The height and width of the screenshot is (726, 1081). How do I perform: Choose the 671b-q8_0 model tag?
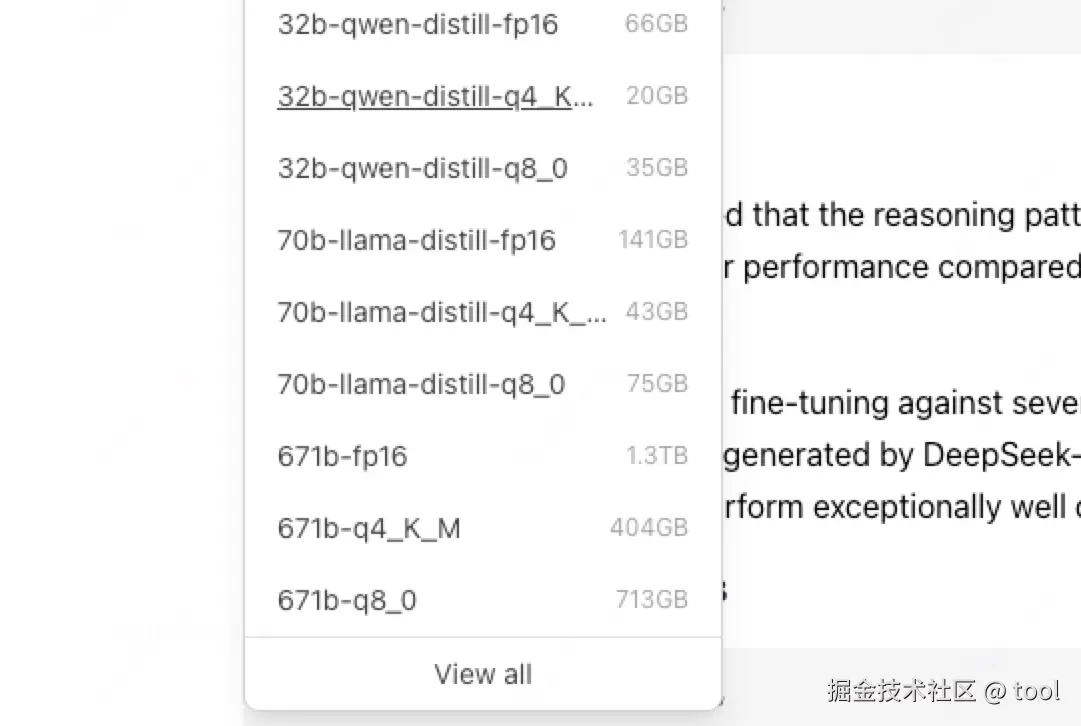click(x=347, y=600)
